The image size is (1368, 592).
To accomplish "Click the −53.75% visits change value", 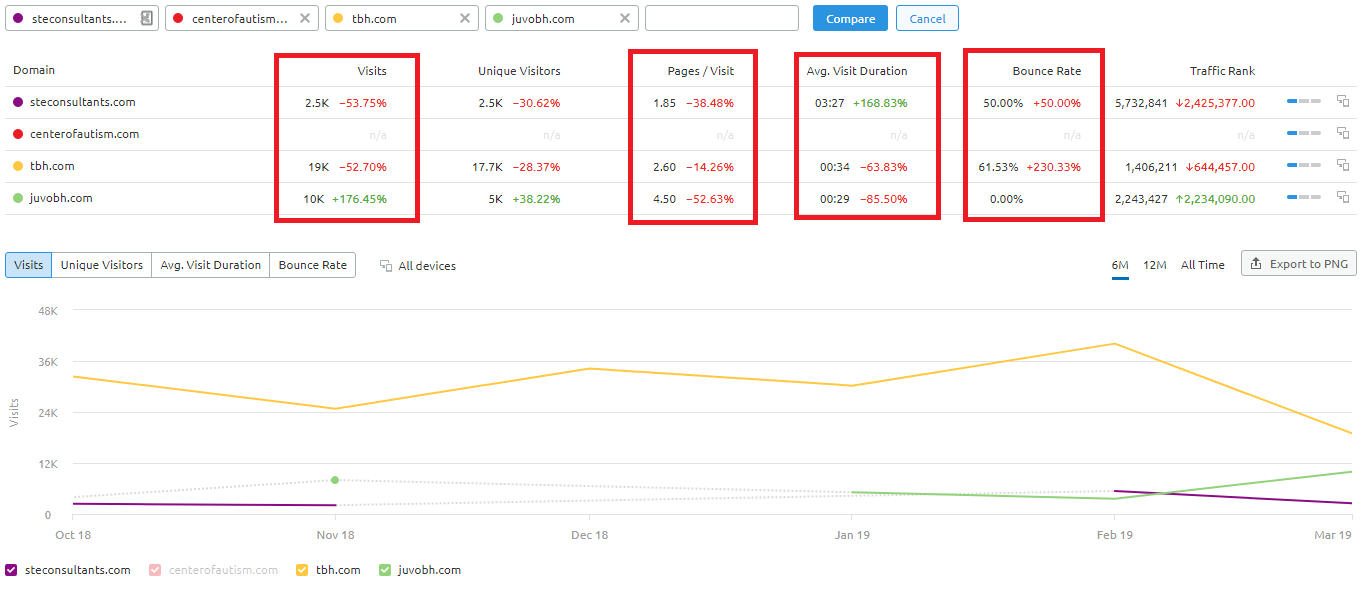I will (x=362, y=103).
